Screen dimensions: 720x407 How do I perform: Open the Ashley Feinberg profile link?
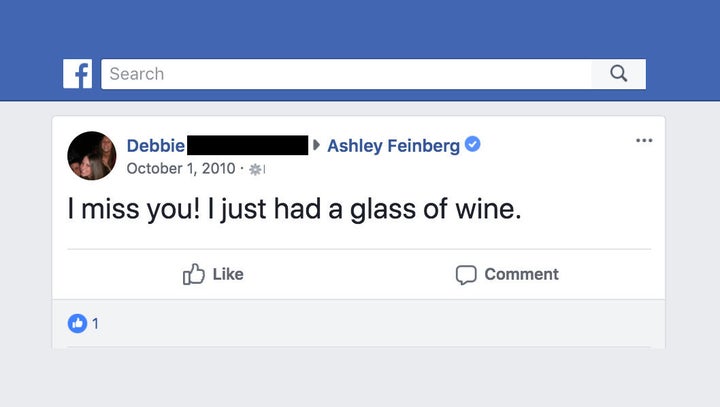[393, 146]
